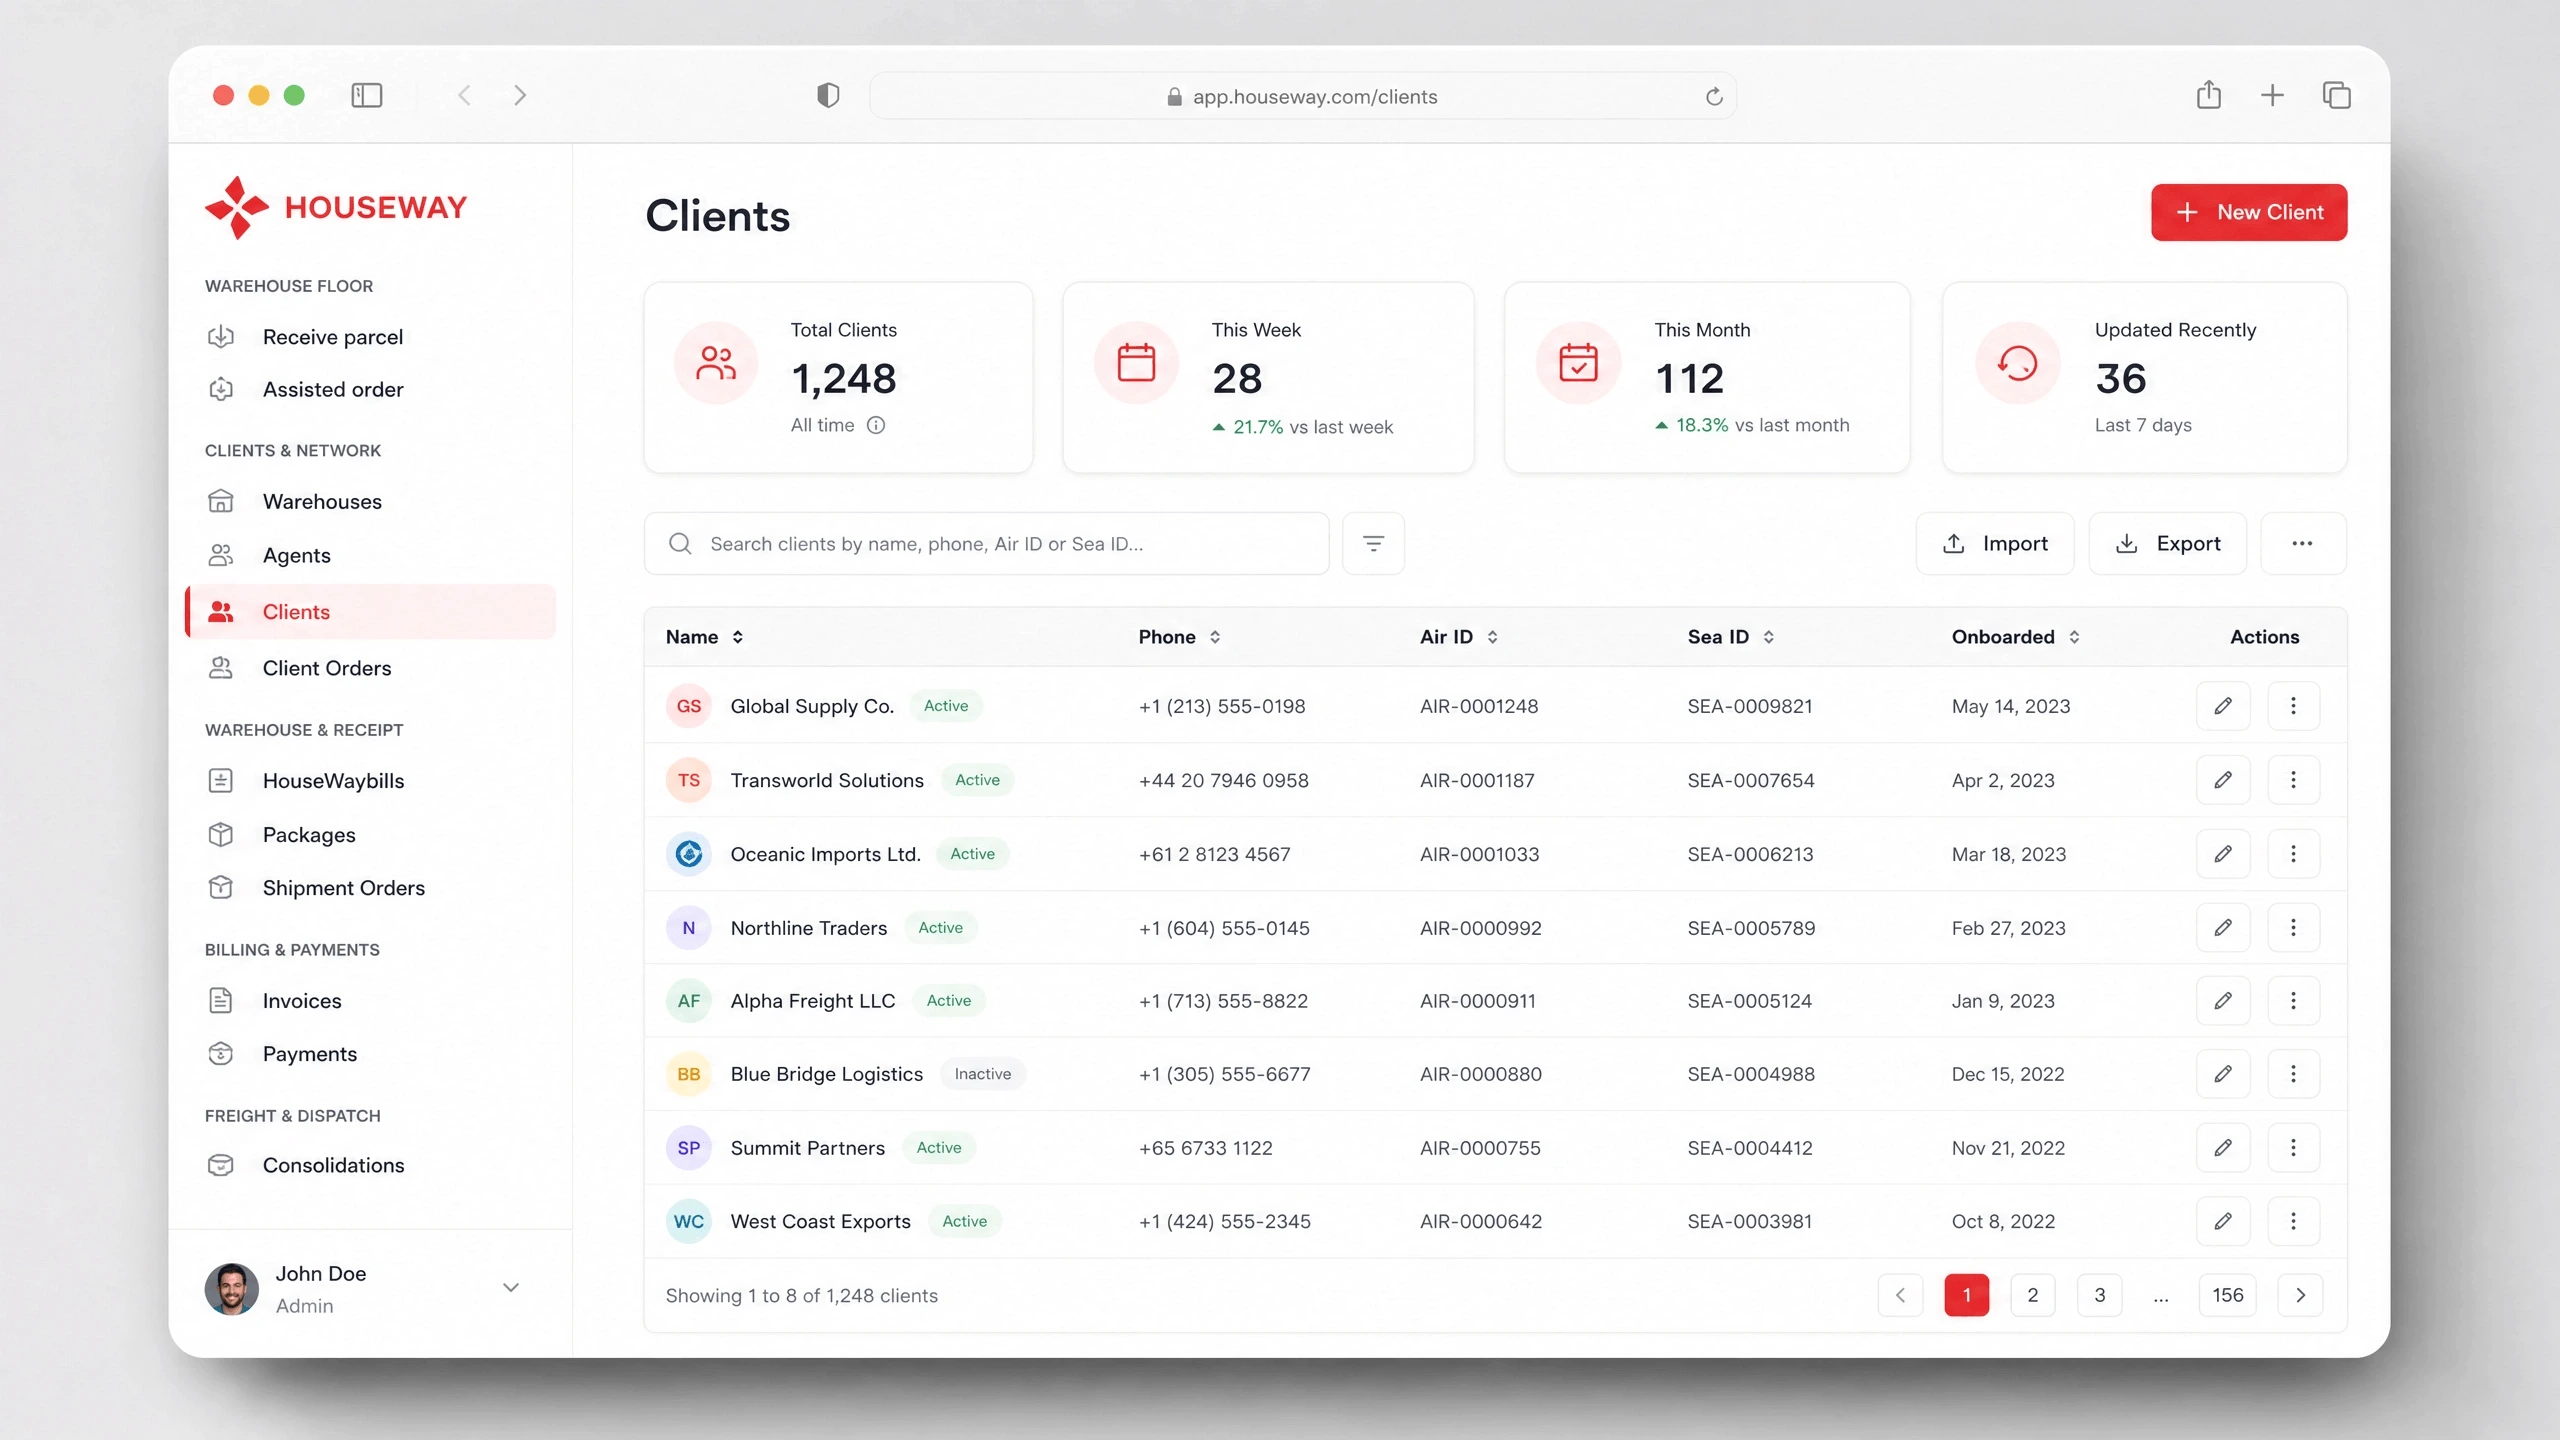Screen dimensions: 2560x1440
Task: Click the Updated Recently refresh icon
Action: pos(2018,363)
